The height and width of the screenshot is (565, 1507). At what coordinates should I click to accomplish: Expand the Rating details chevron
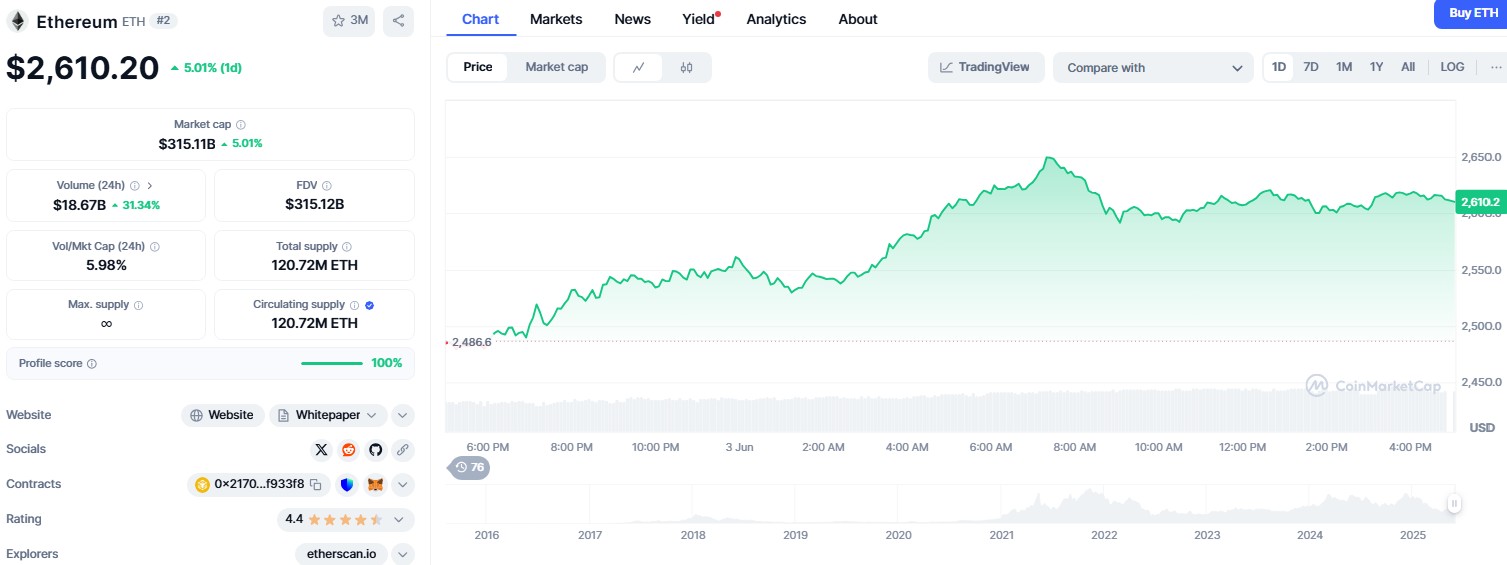[399, 519]
